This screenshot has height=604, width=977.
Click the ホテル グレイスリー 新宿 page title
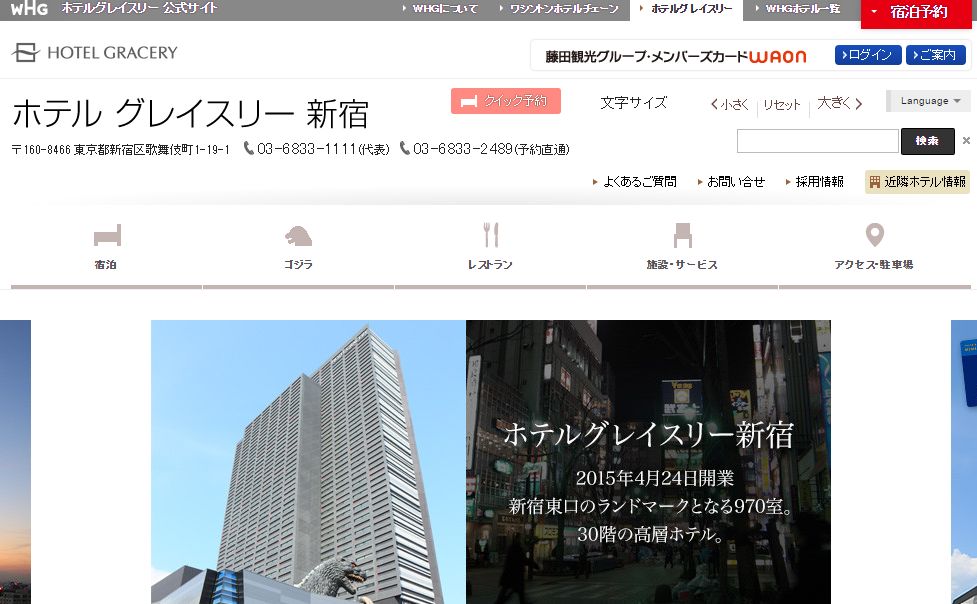point(190,113)
